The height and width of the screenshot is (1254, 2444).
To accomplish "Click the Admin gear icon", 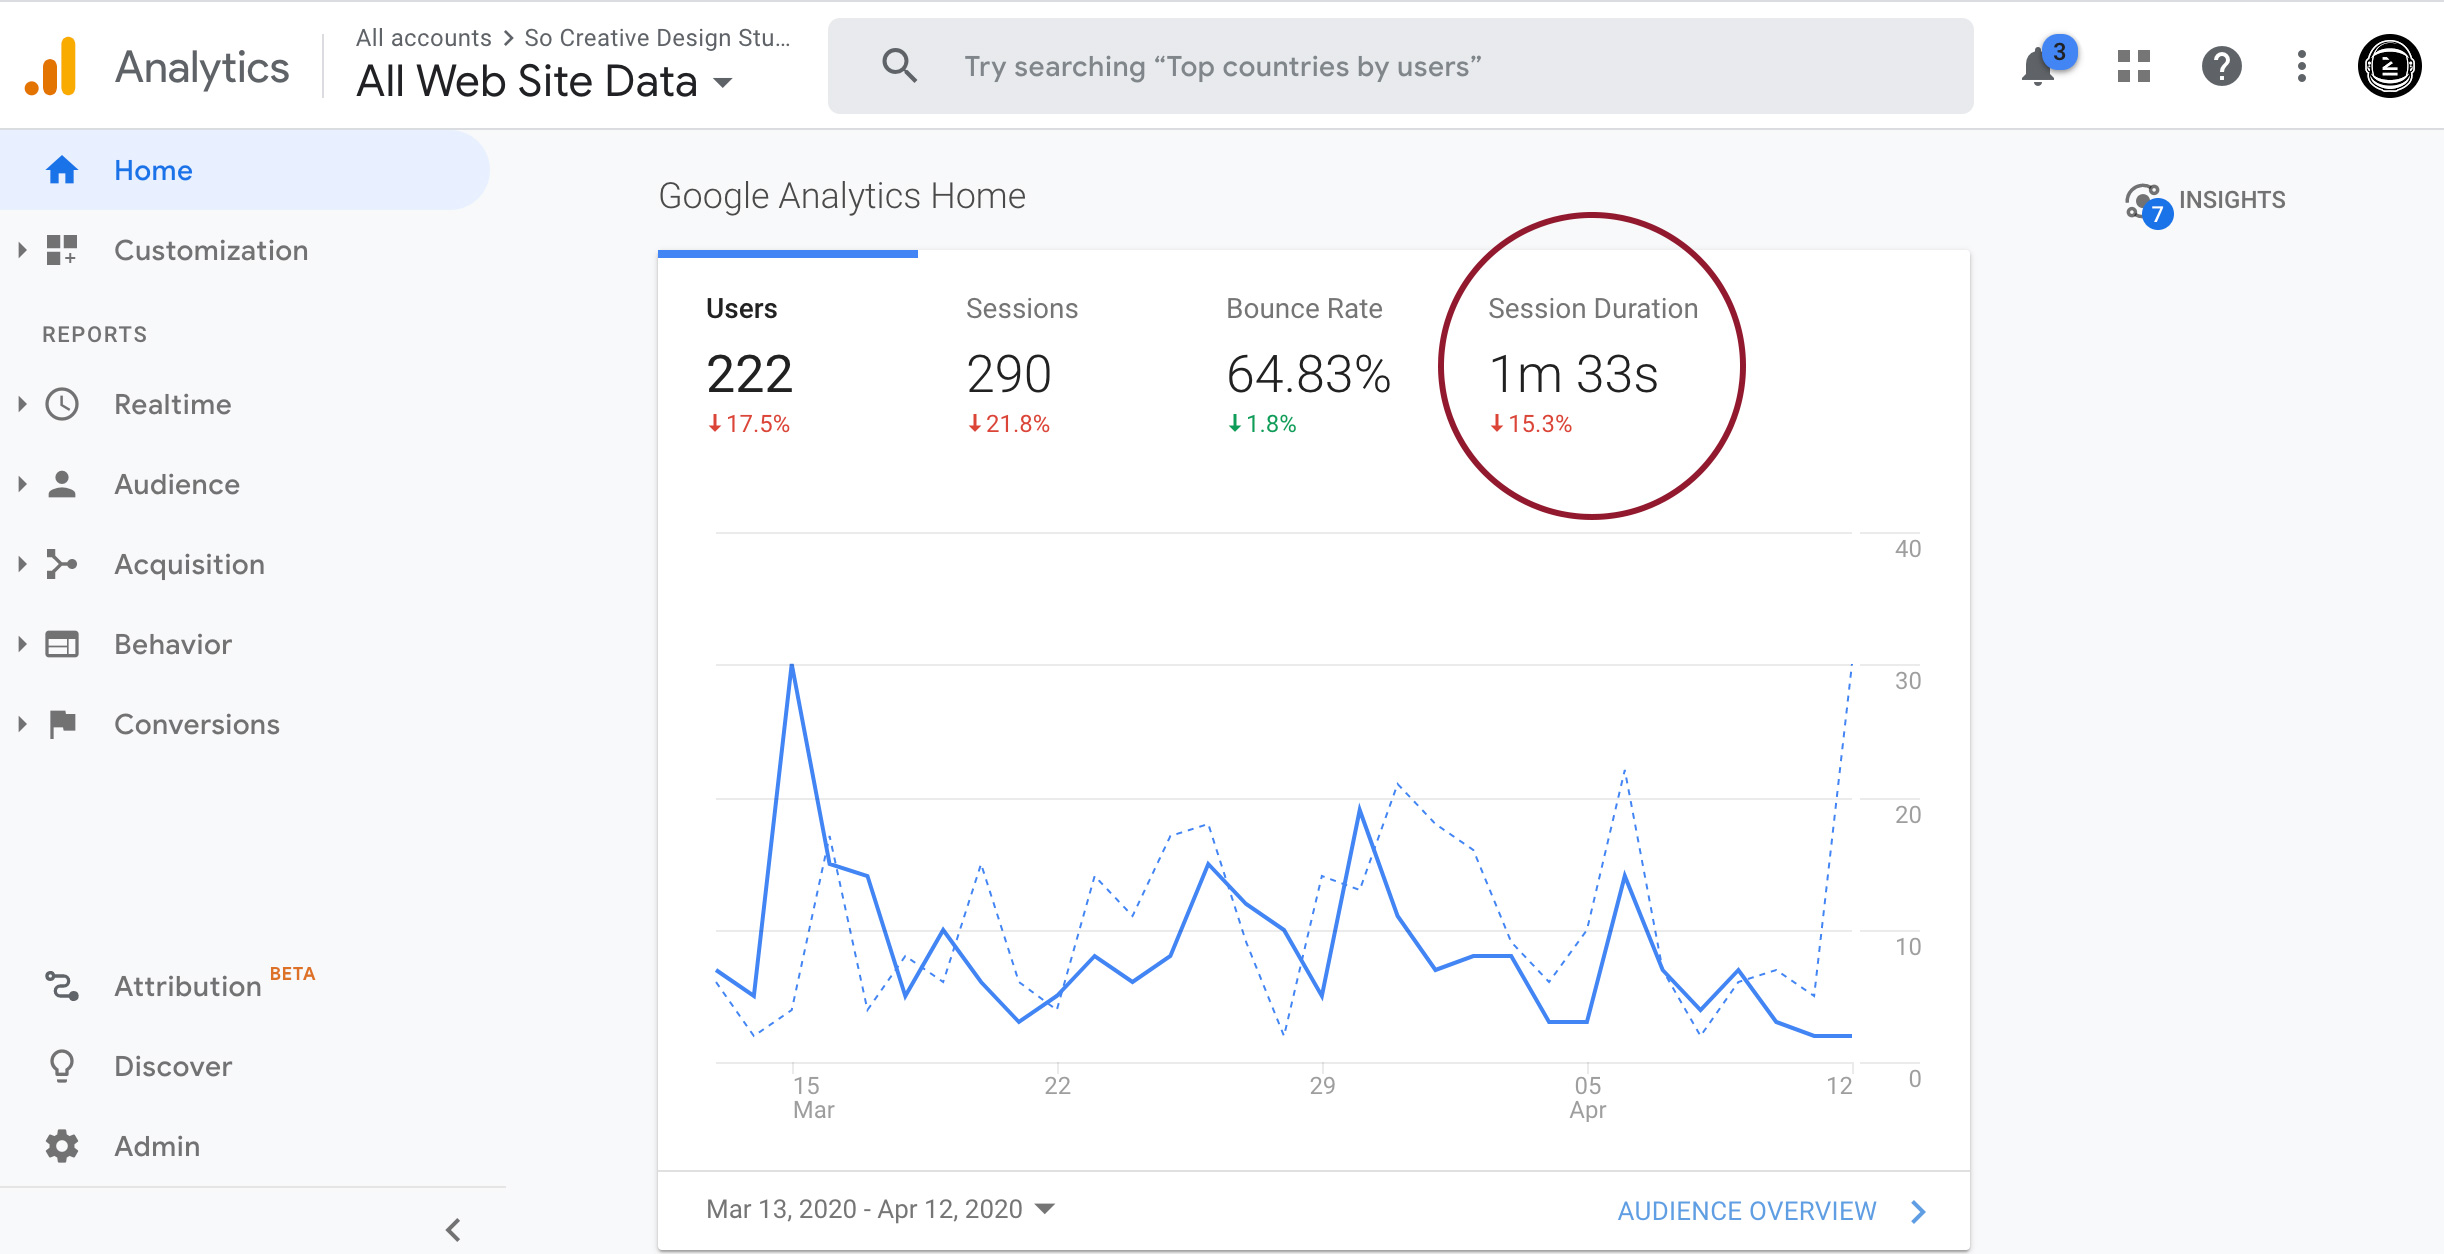I will (62, 1146).
